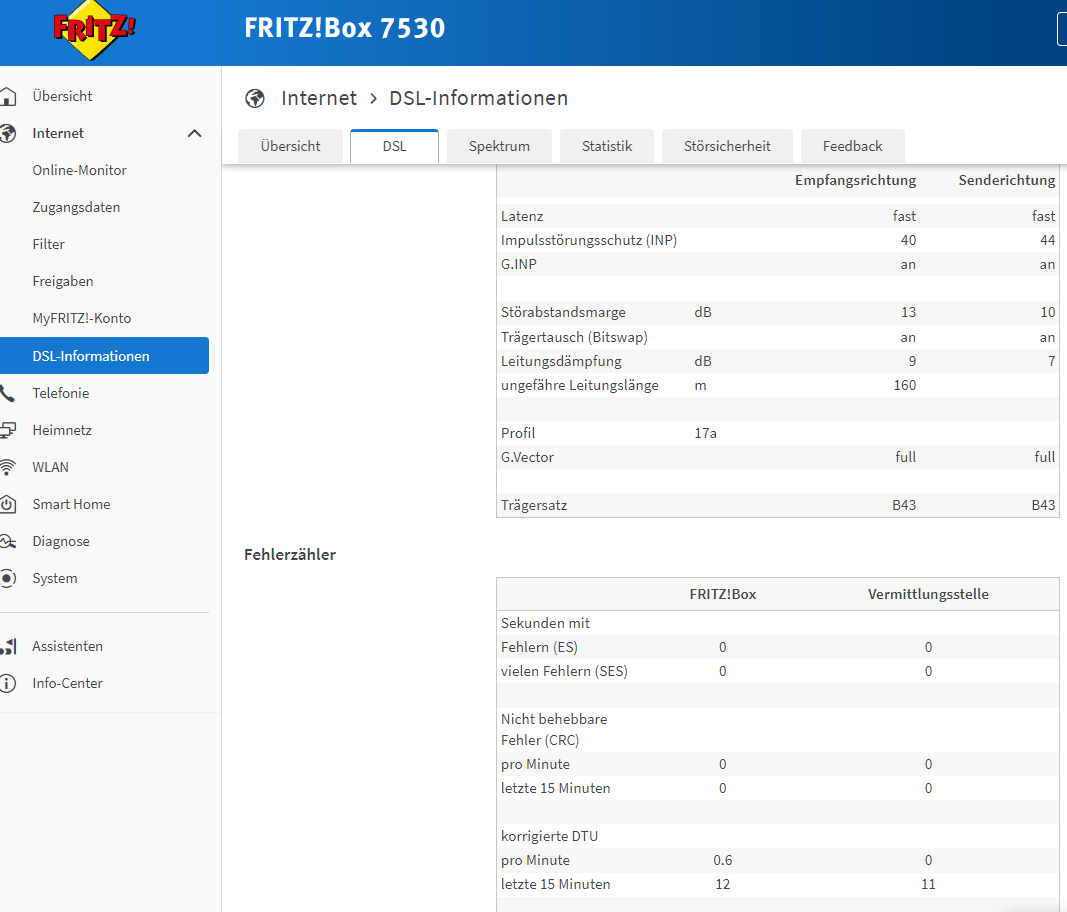Click the Info-Center info icon
Viewport: 1067px width, 912px height.
click(x=7, y=683)
